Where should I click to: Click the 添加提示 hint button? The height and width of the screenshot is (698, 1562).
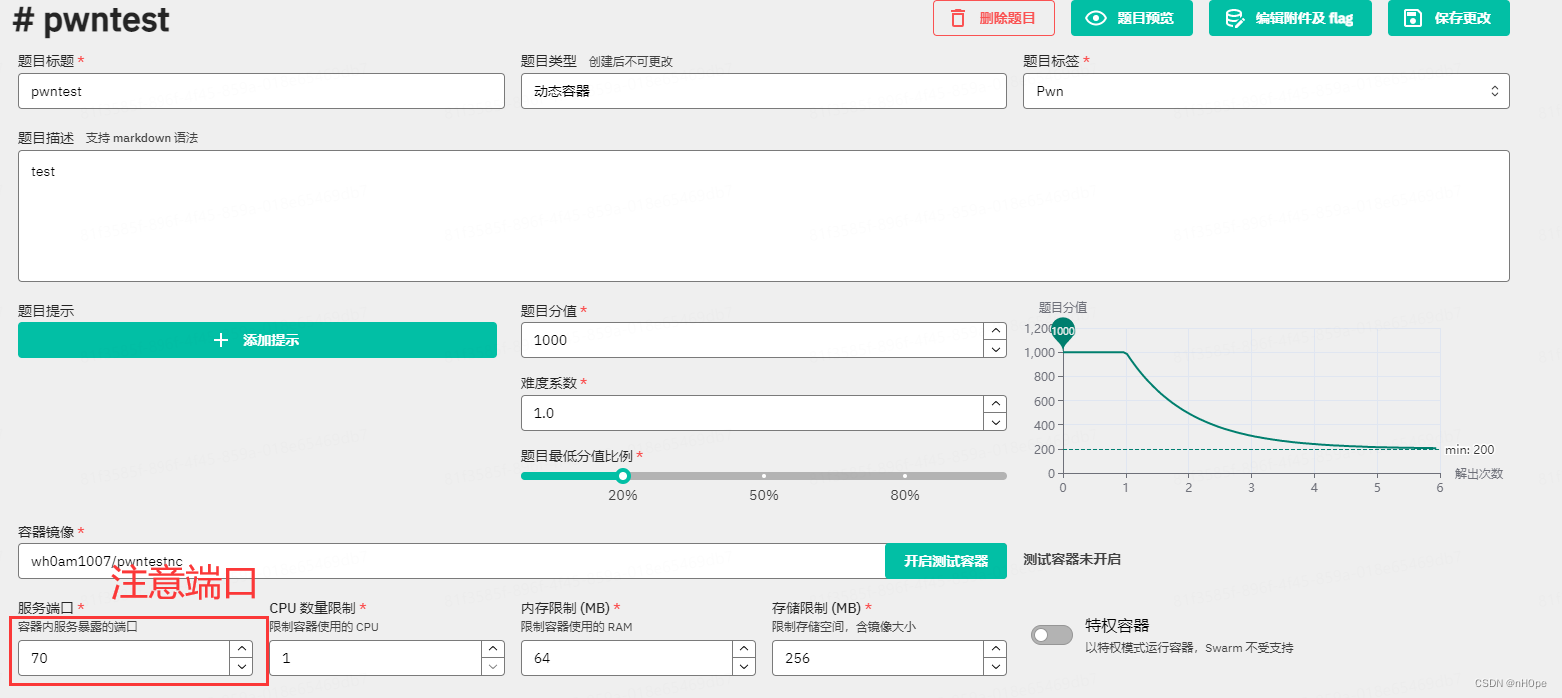pos(257,340)
